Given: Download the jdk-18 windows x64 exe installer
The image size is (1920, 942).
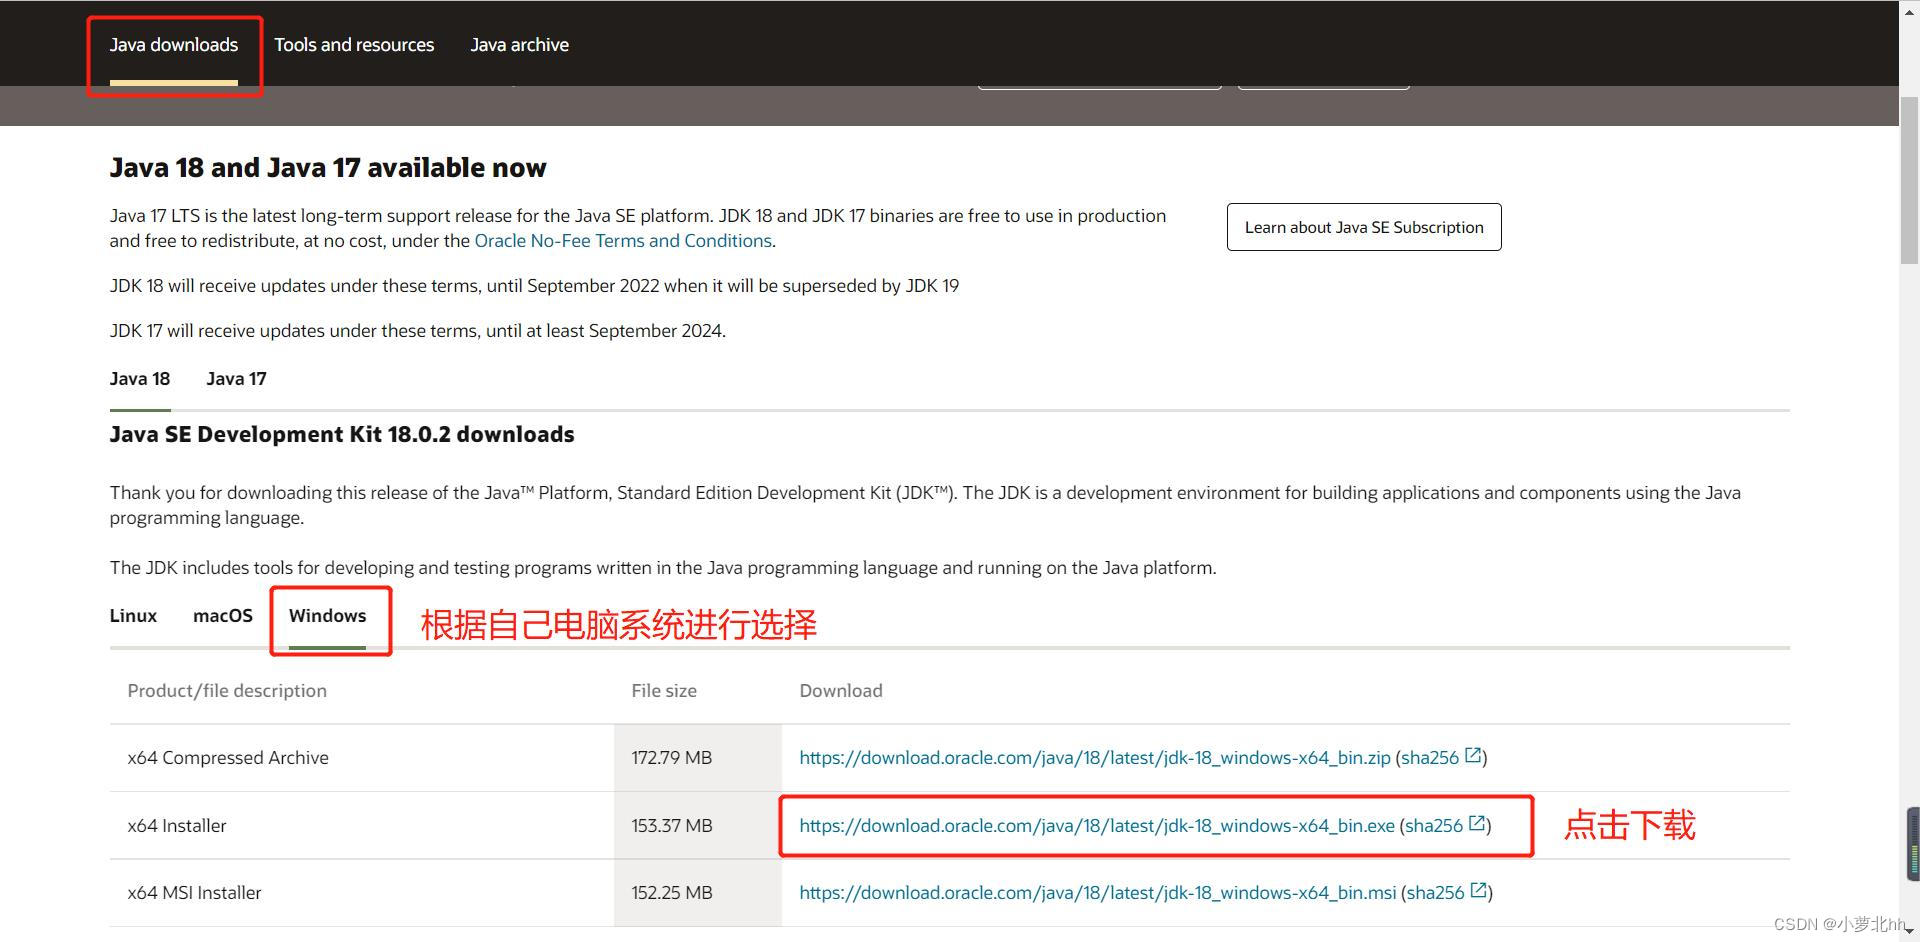Looking at the screenshot, I should 1097,826.
